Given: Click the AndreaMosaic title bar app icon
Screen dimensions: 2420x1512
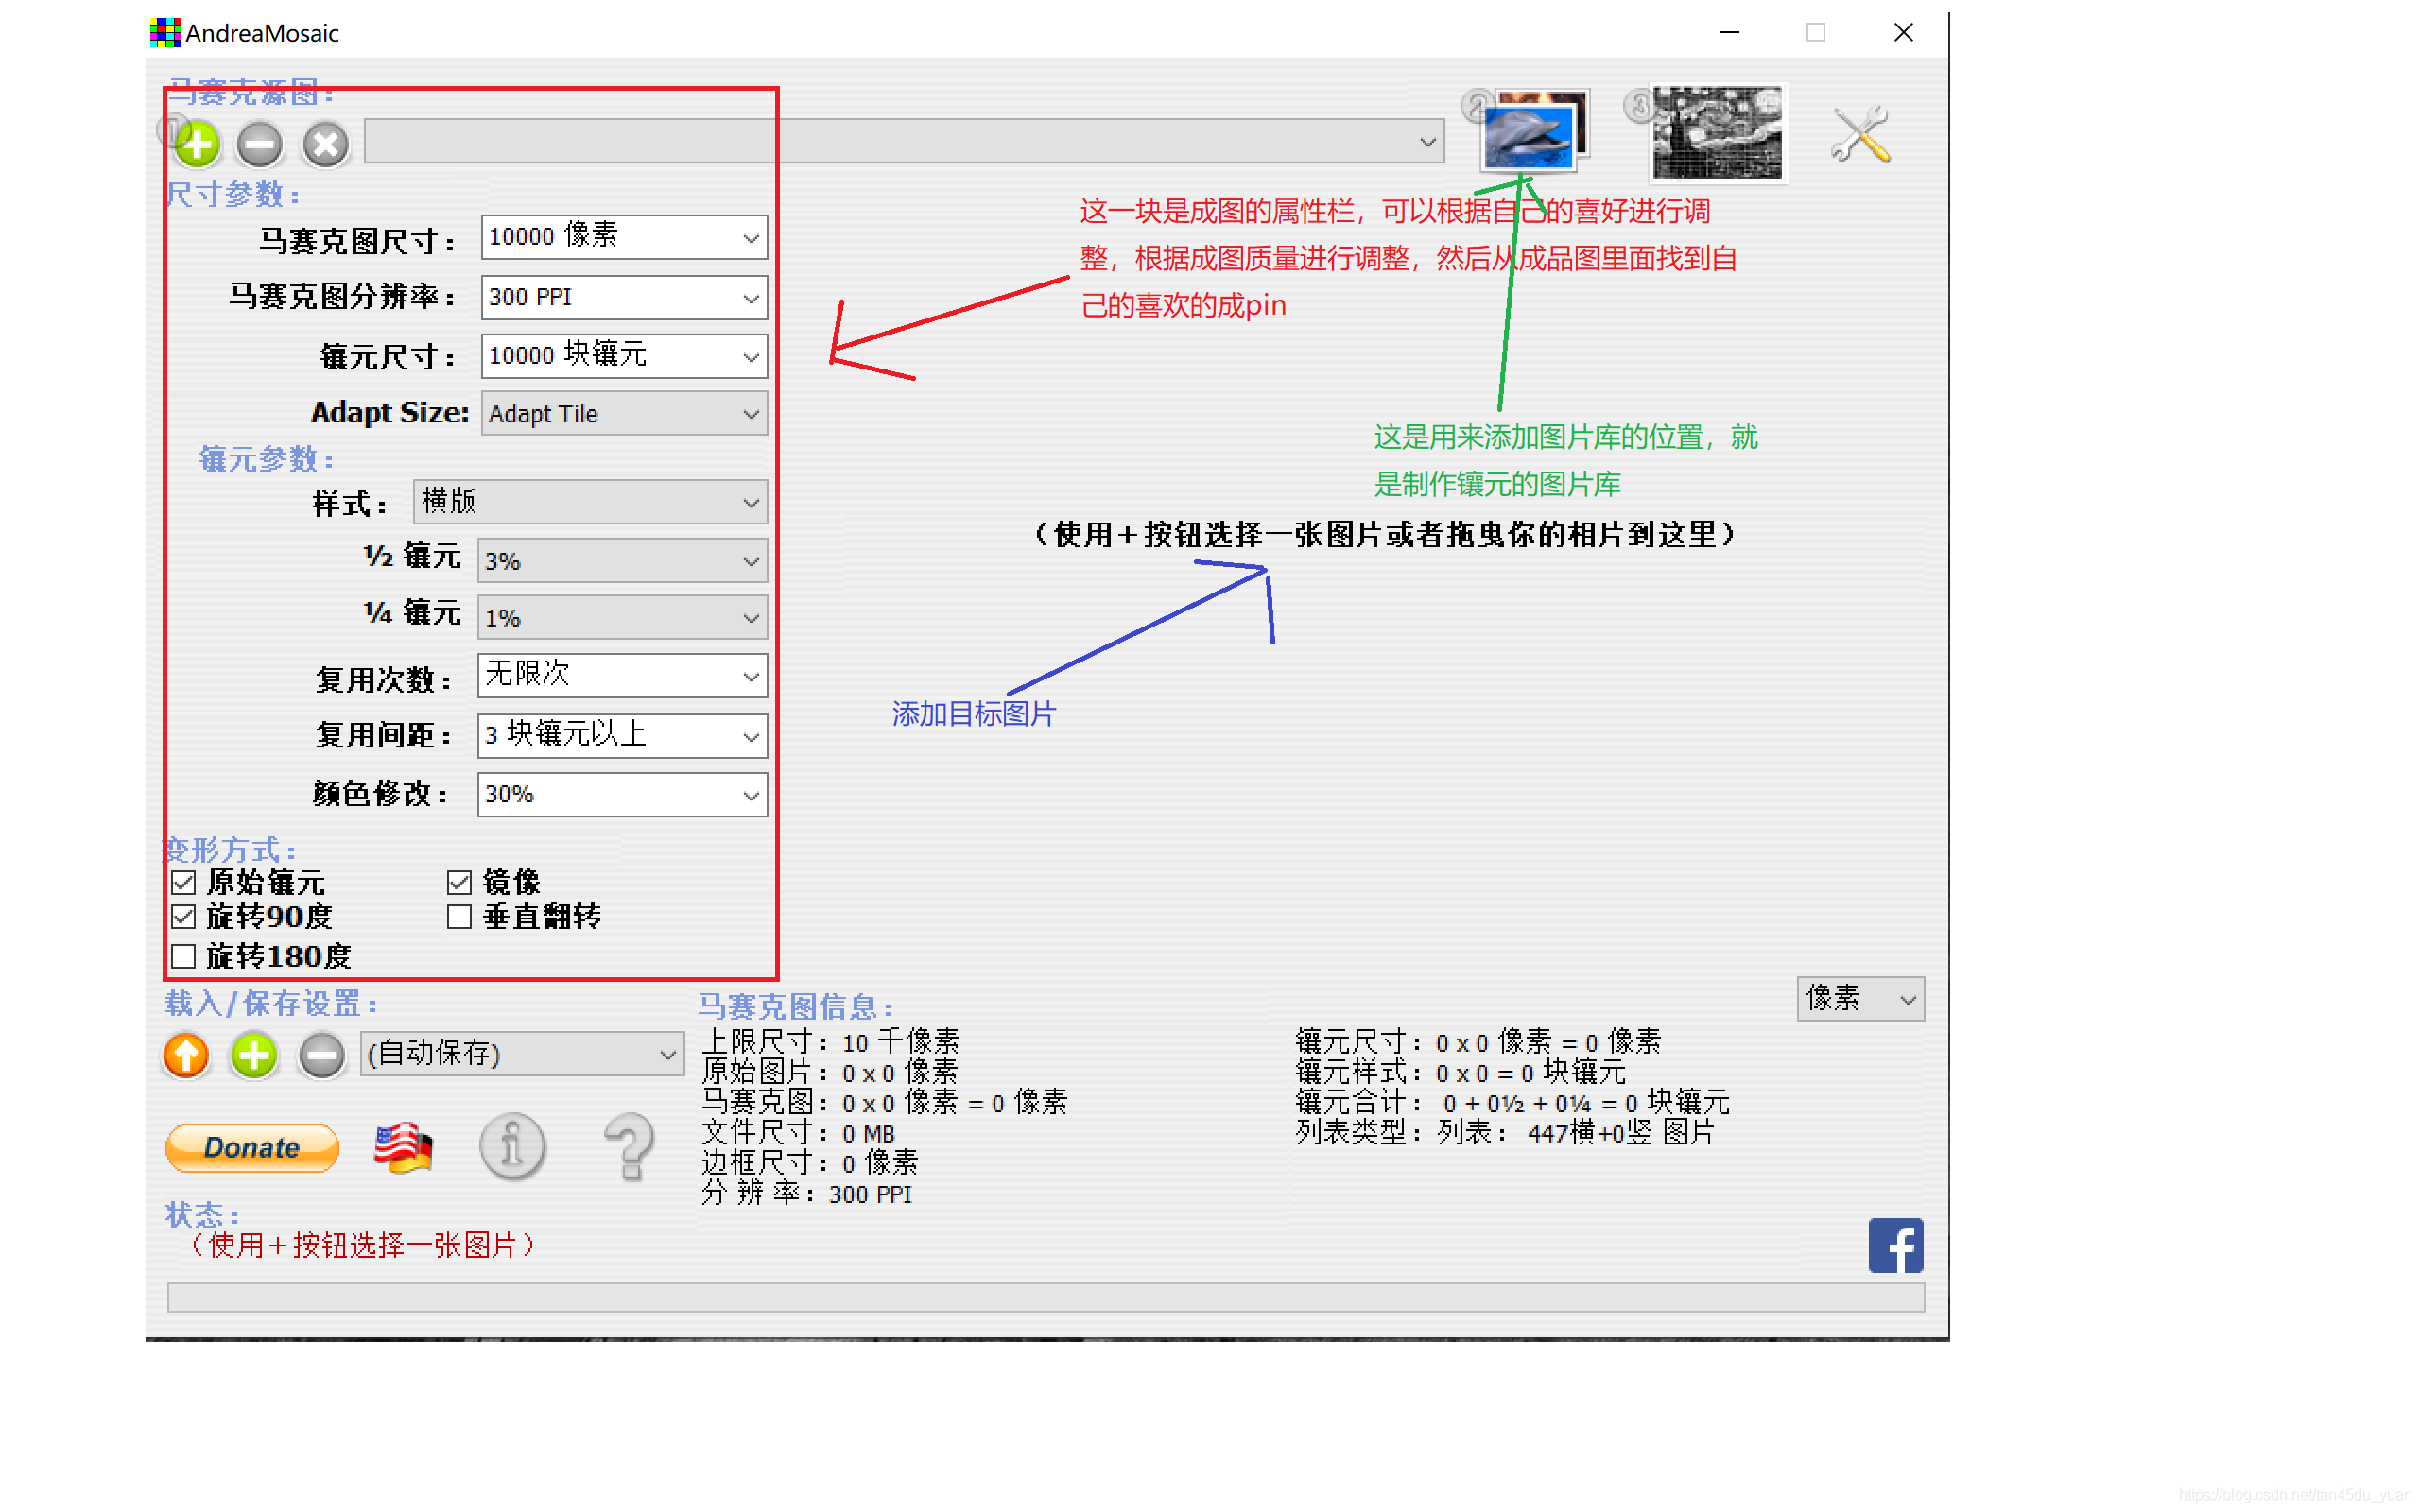Looking at the screenshot, I should [x=165, y=33].
